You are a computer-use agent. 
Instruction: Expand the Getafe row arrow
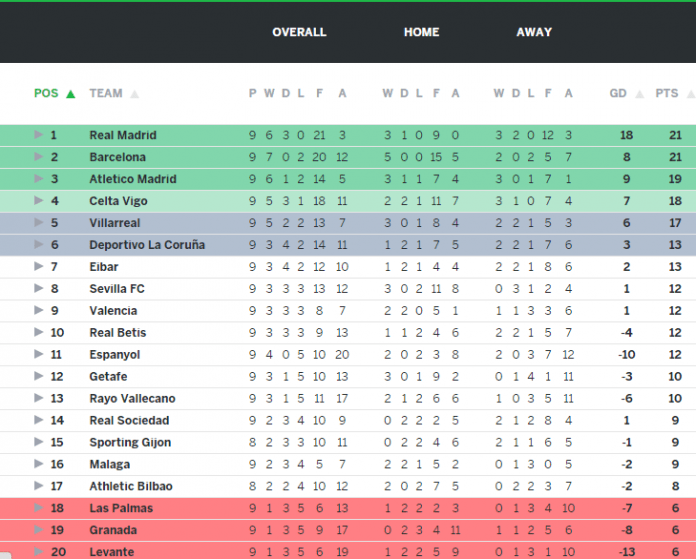39,376
